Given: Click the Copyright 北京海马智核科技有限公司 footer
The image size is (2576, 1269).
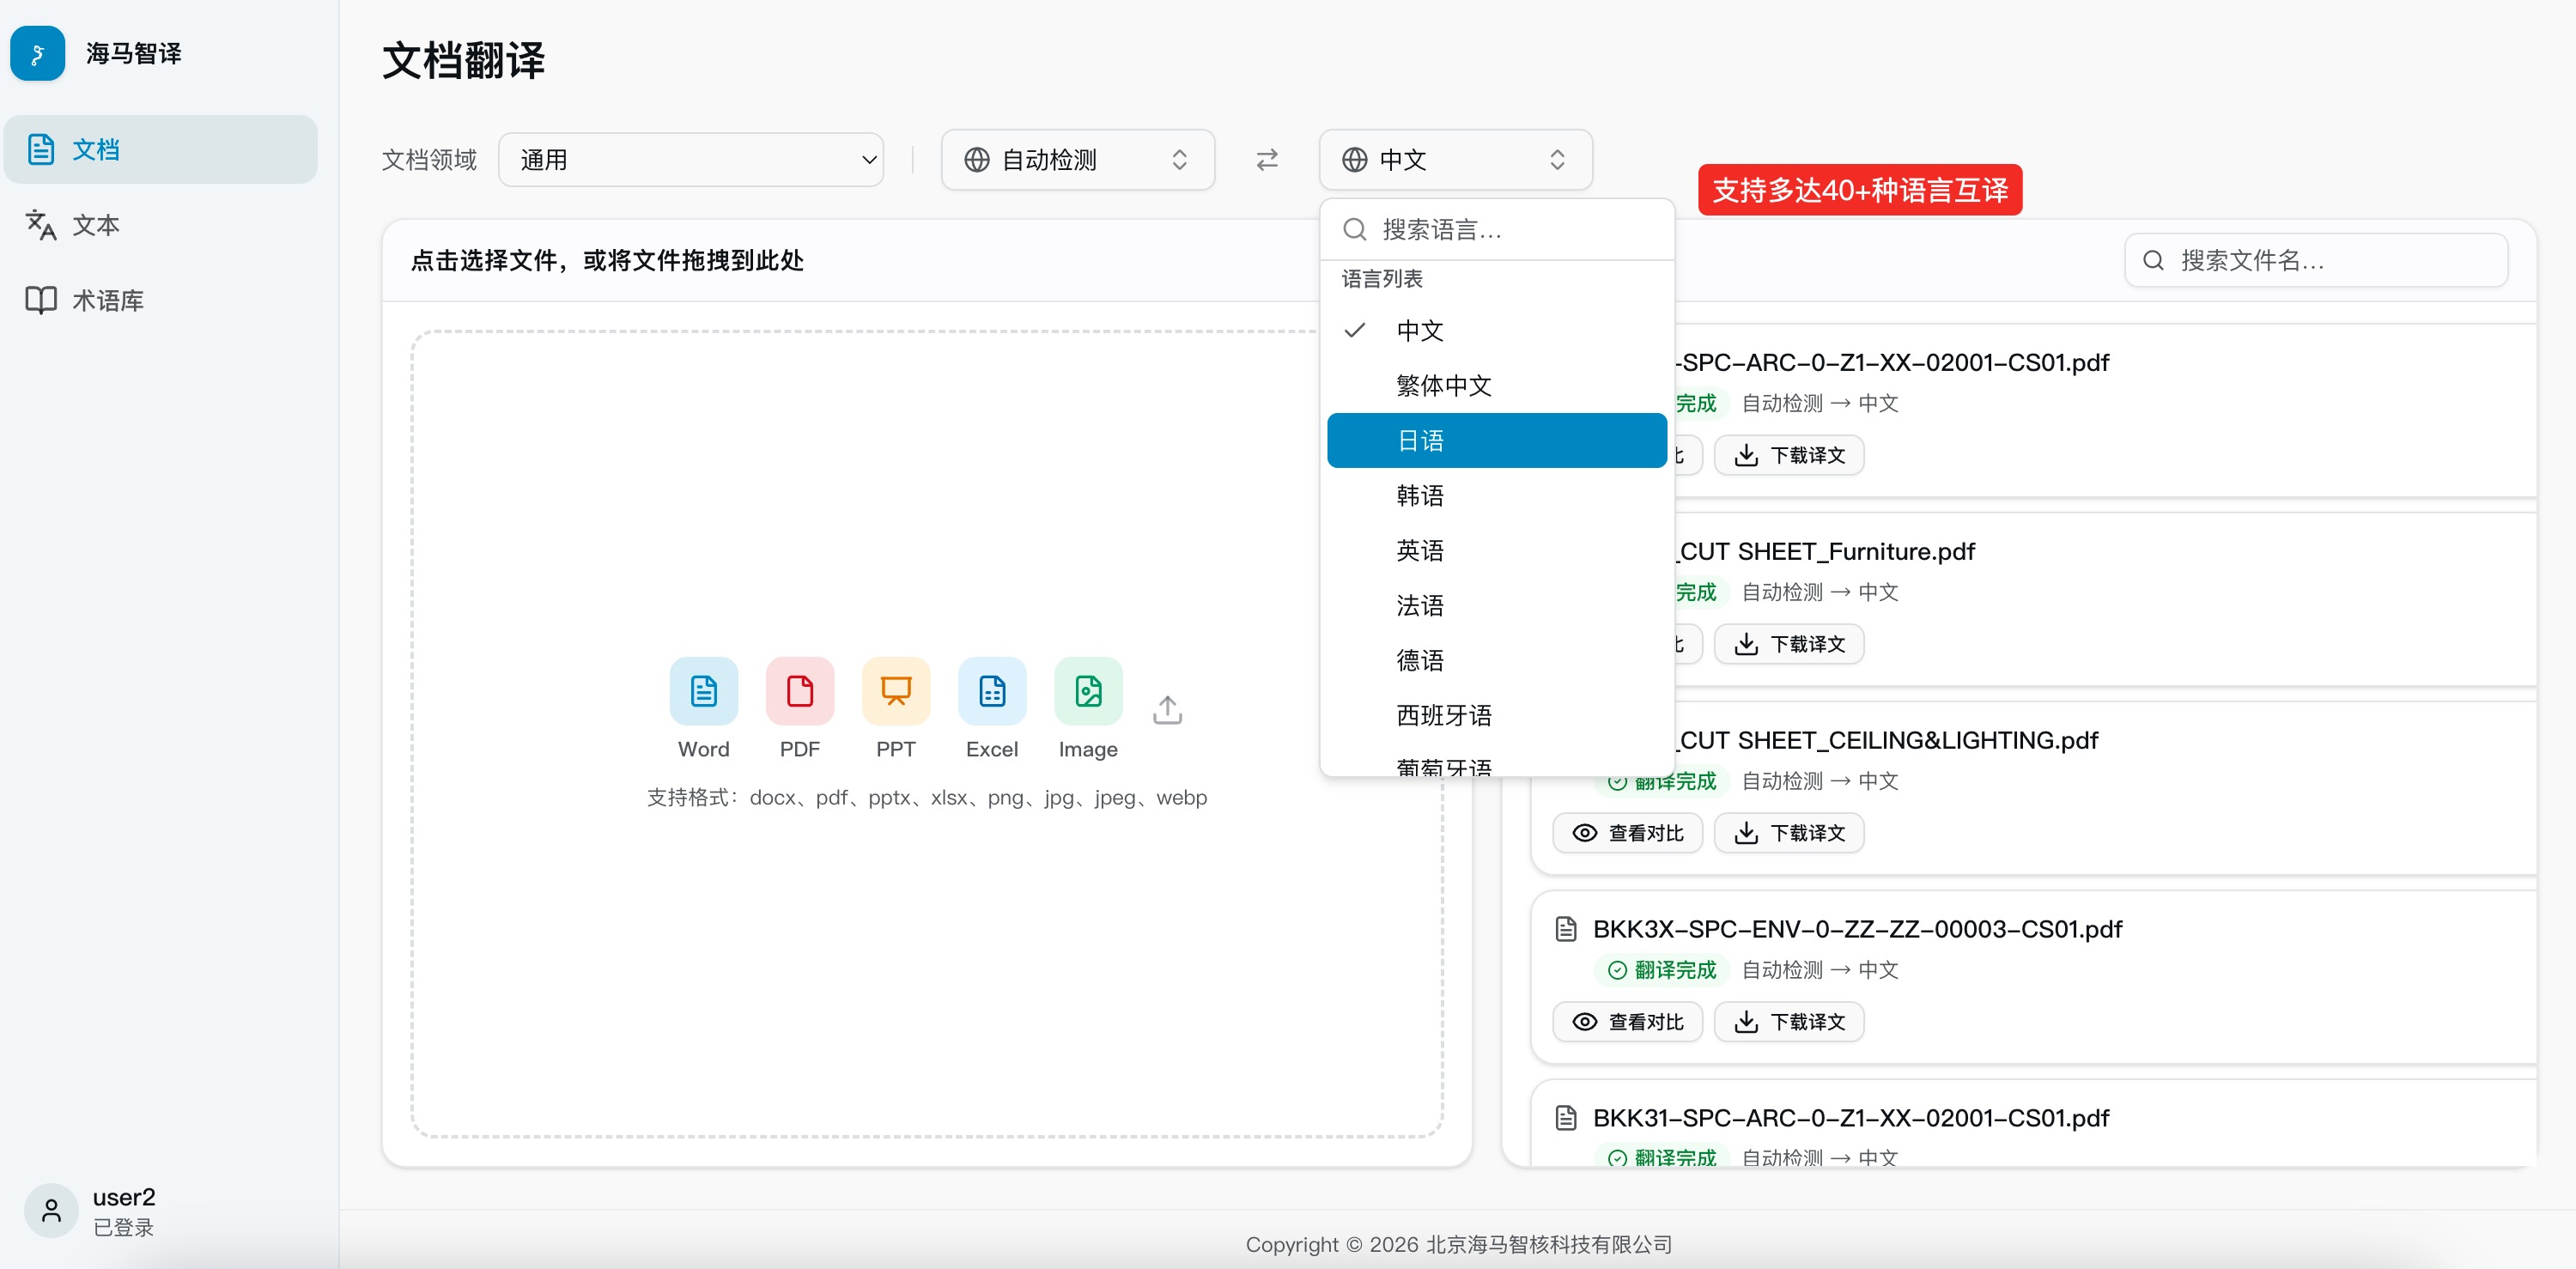Looking at the screenshot, I should [1459, 1245].
